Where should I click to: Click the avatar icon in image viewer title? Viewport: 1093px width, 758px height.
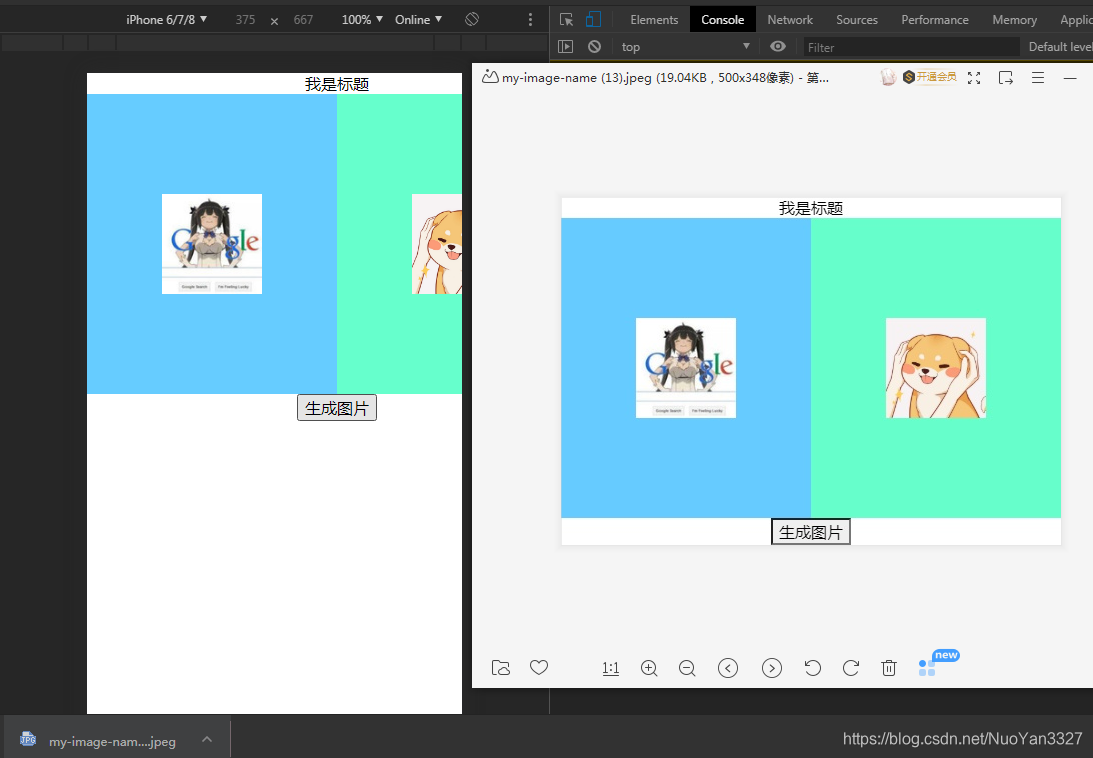coord(888,77)
